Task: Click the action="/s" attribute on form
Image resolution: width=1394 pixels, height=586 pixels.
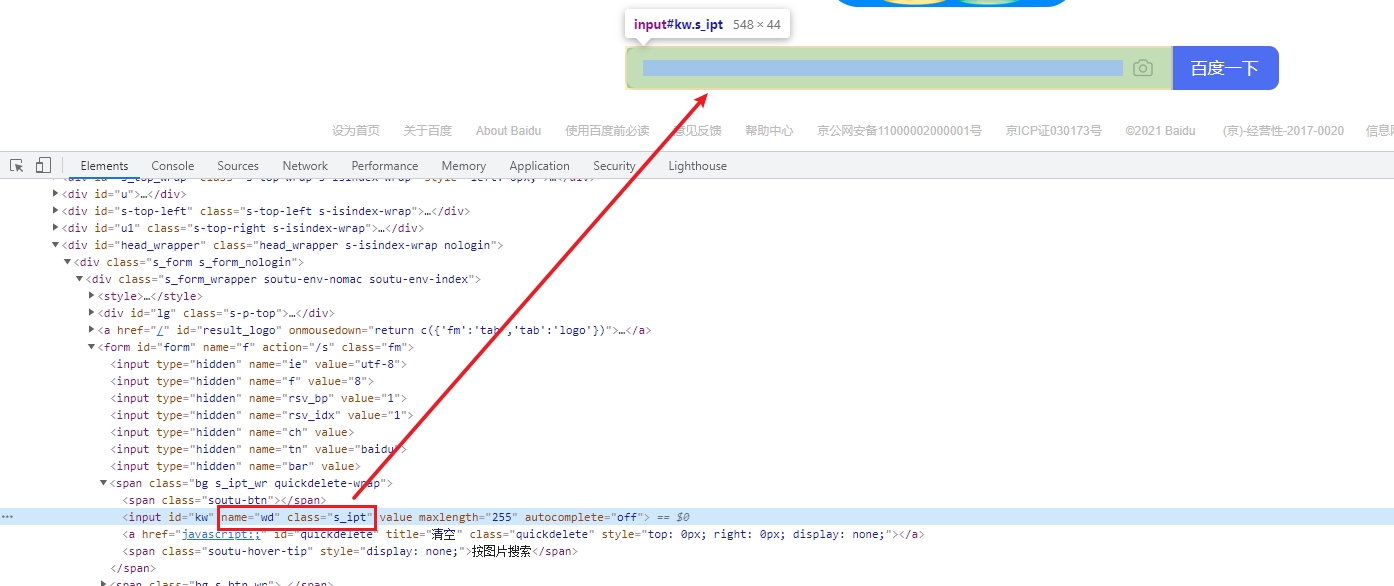Action: (298, 347)
